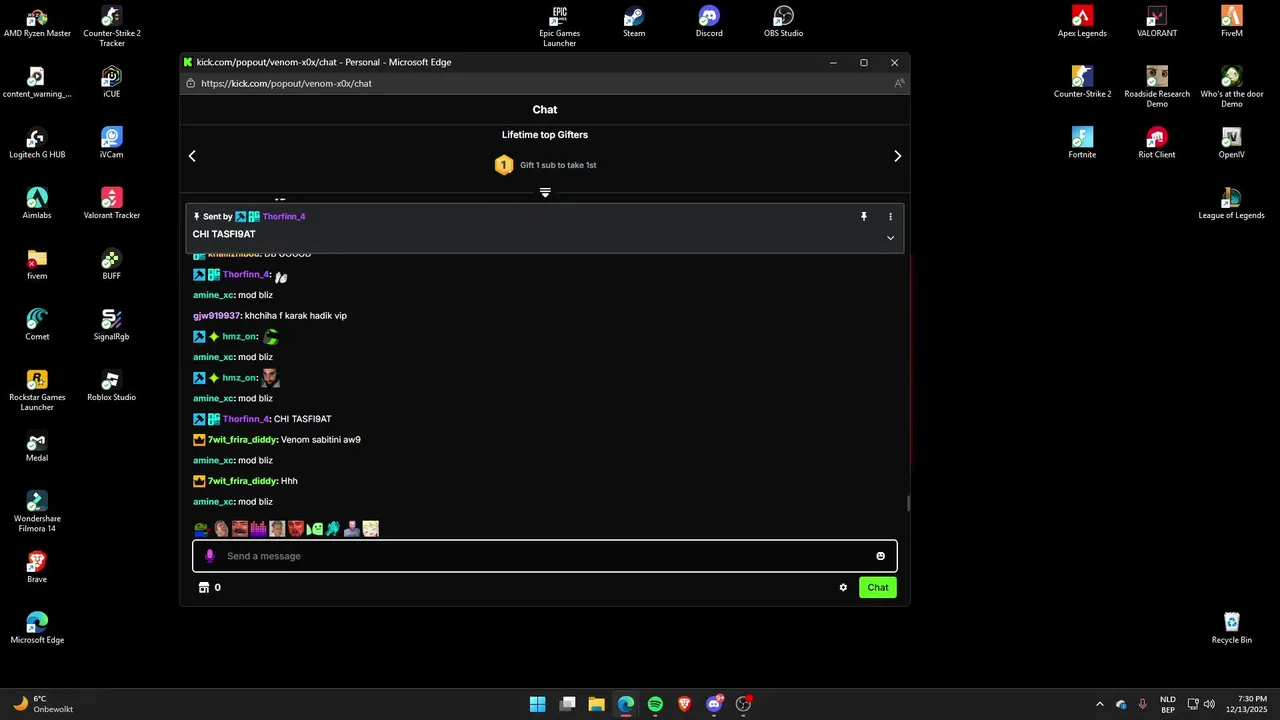The width and height of the screenshot is (1280, 720).
Task: Open the content_warning desktop shortcut
Action: [37, 83]
